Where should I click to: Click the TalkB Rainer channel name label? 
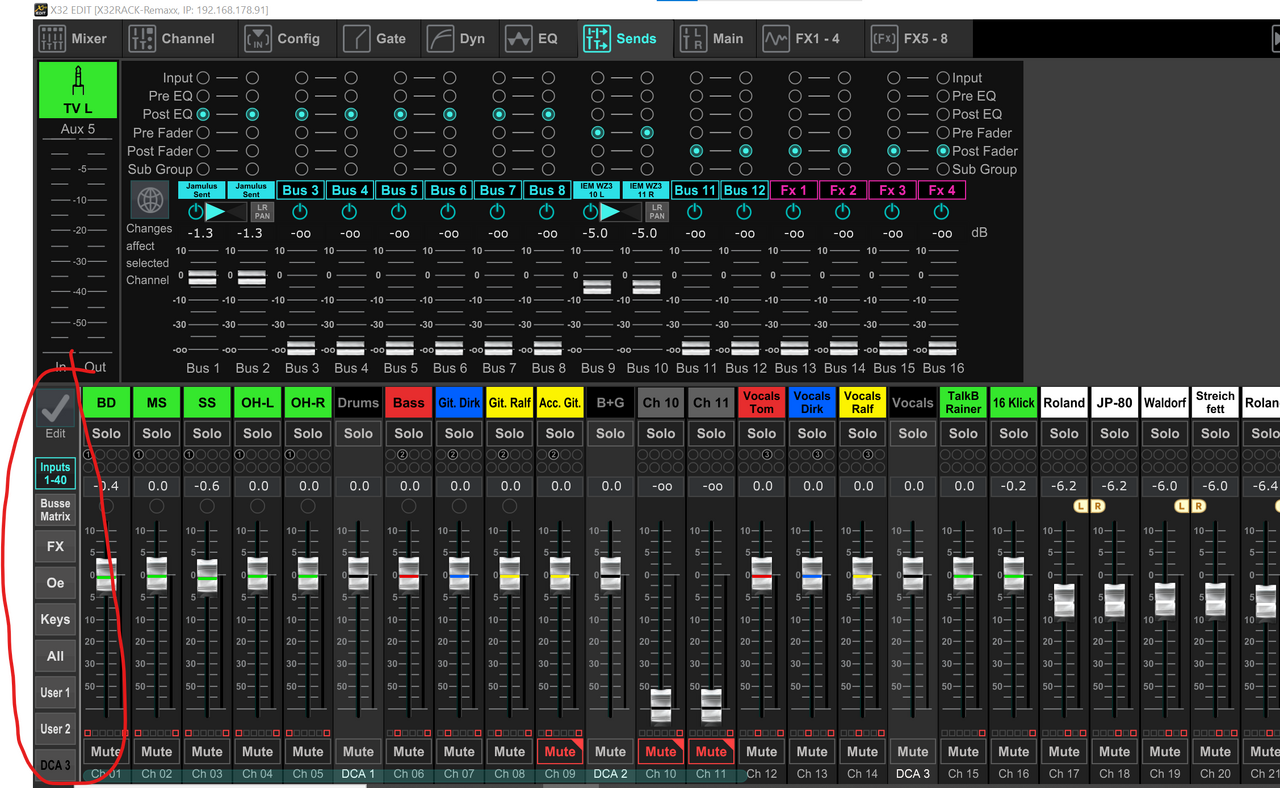[x=963, y=403]
